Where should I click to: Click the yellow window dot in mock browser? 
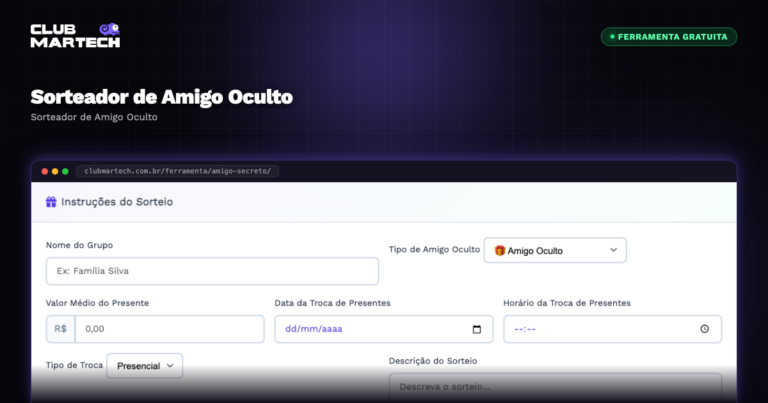point(55,171)
